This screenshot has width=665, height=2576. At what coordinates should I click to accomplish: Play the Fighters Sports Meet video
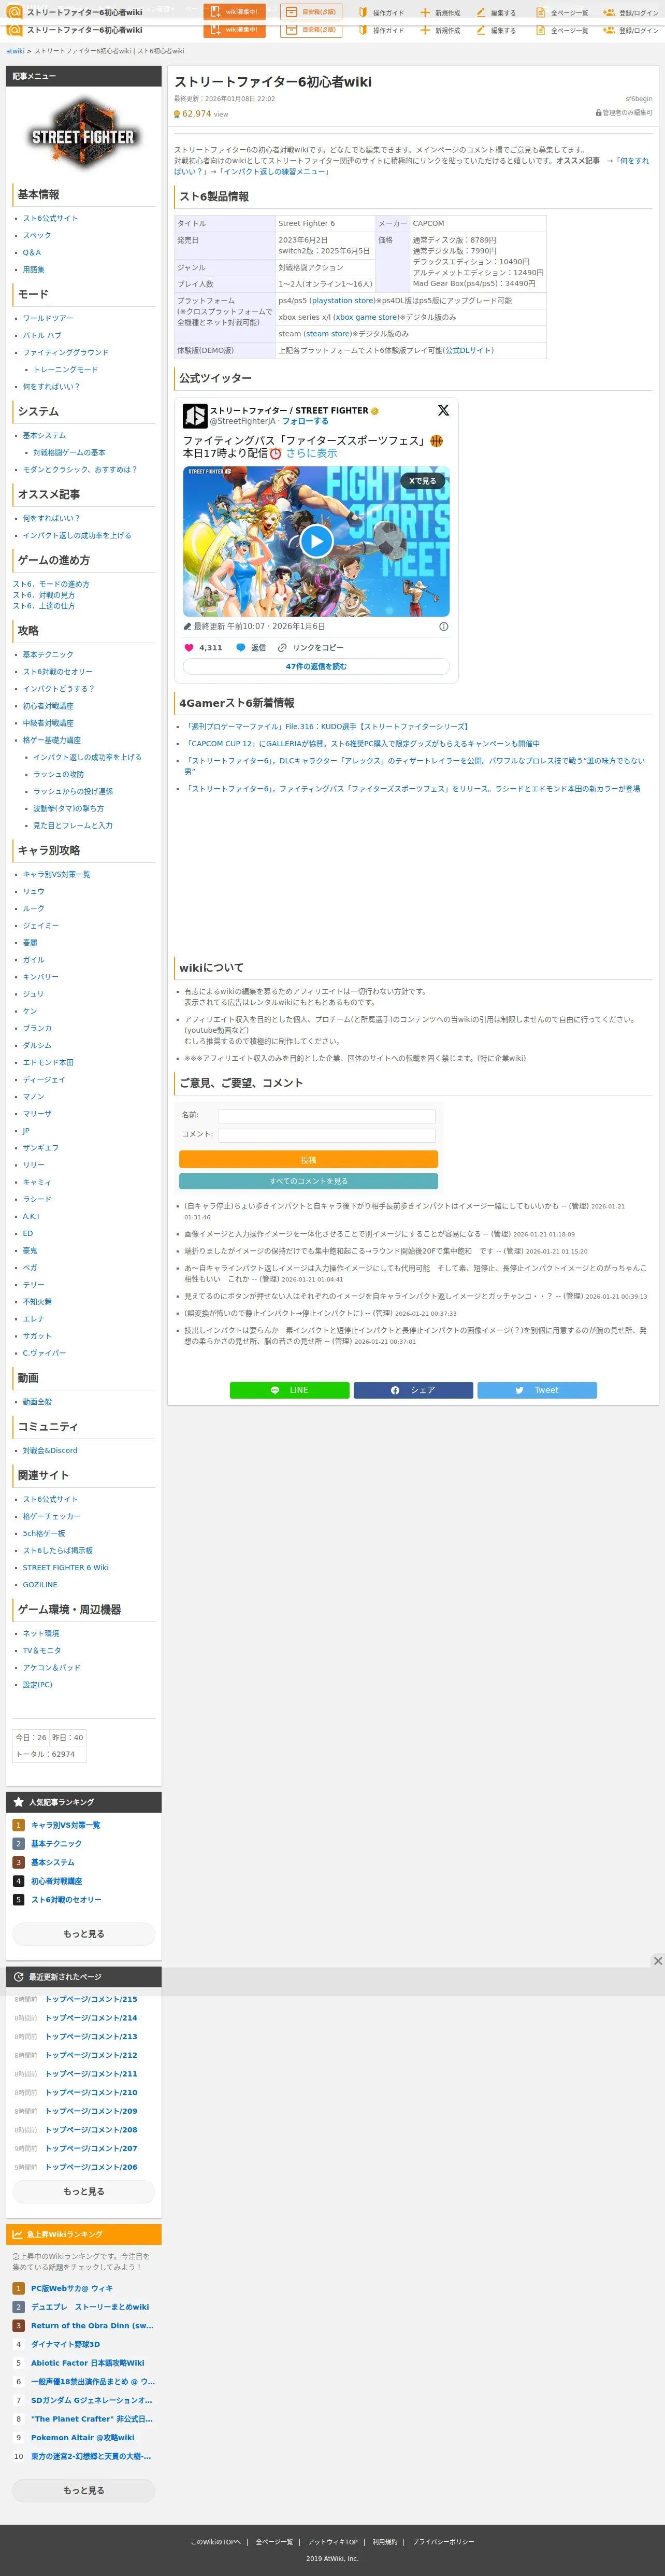point(316,541)
